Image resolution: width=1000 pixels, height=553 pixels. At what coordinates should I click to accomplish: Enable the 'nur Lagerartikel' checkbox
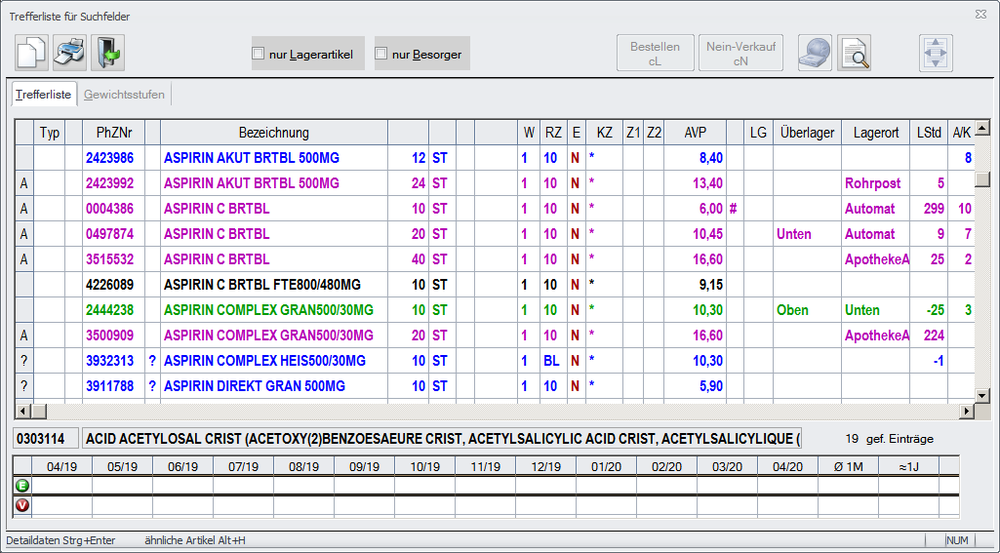(259, 54)
